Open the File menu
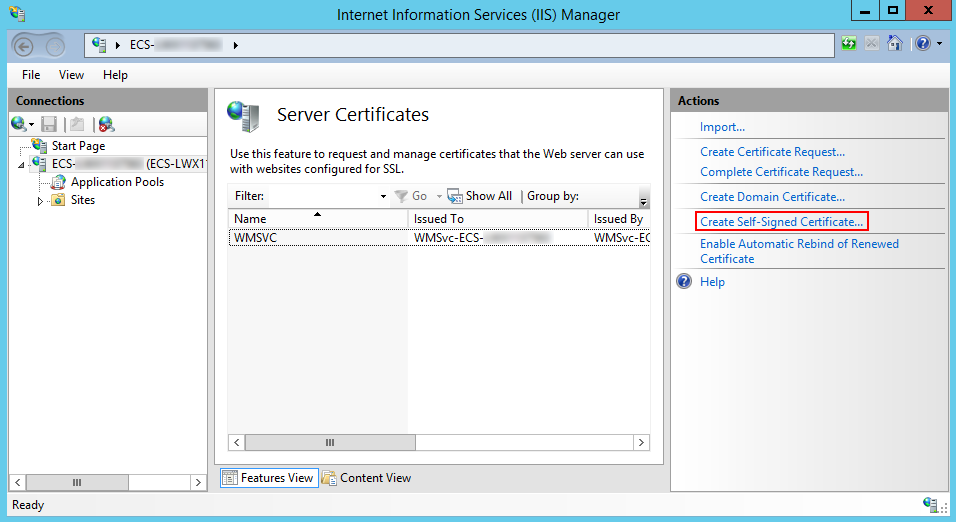Viewport: 956px width, 522px height. pos(31,75)
